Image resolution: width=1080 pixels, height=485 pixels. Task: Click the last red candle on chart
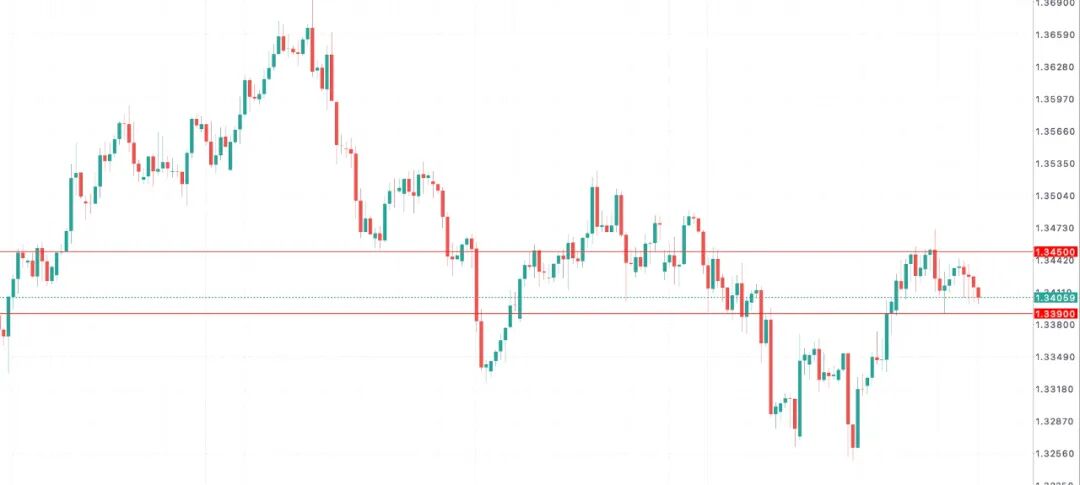(978, 291)
